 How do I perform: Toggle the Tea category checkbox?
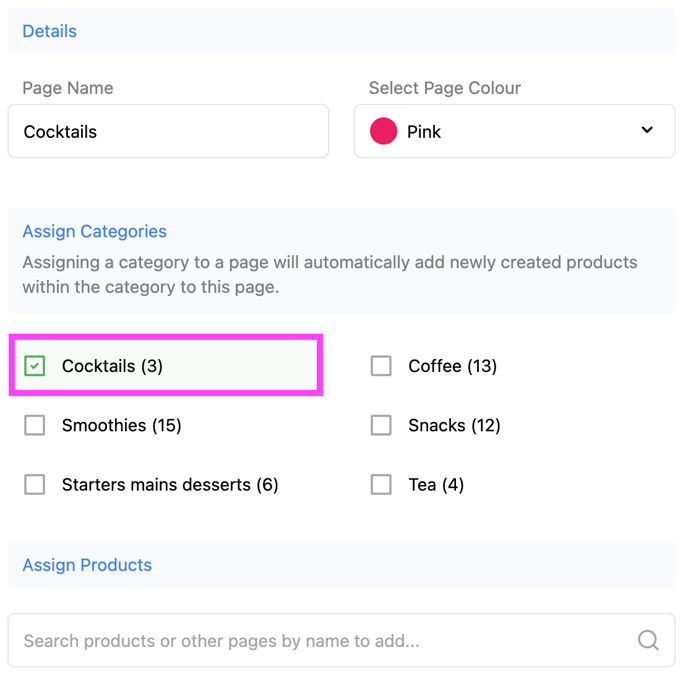coord(381,485)
